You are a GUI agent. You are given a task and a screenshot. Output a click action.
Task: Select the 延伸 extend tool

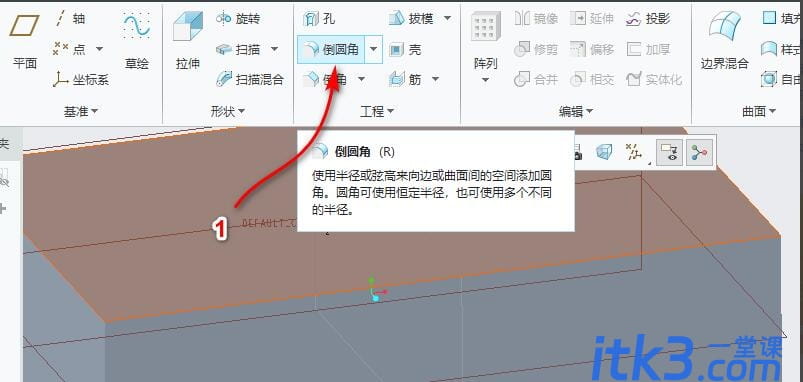coord(591,19)
